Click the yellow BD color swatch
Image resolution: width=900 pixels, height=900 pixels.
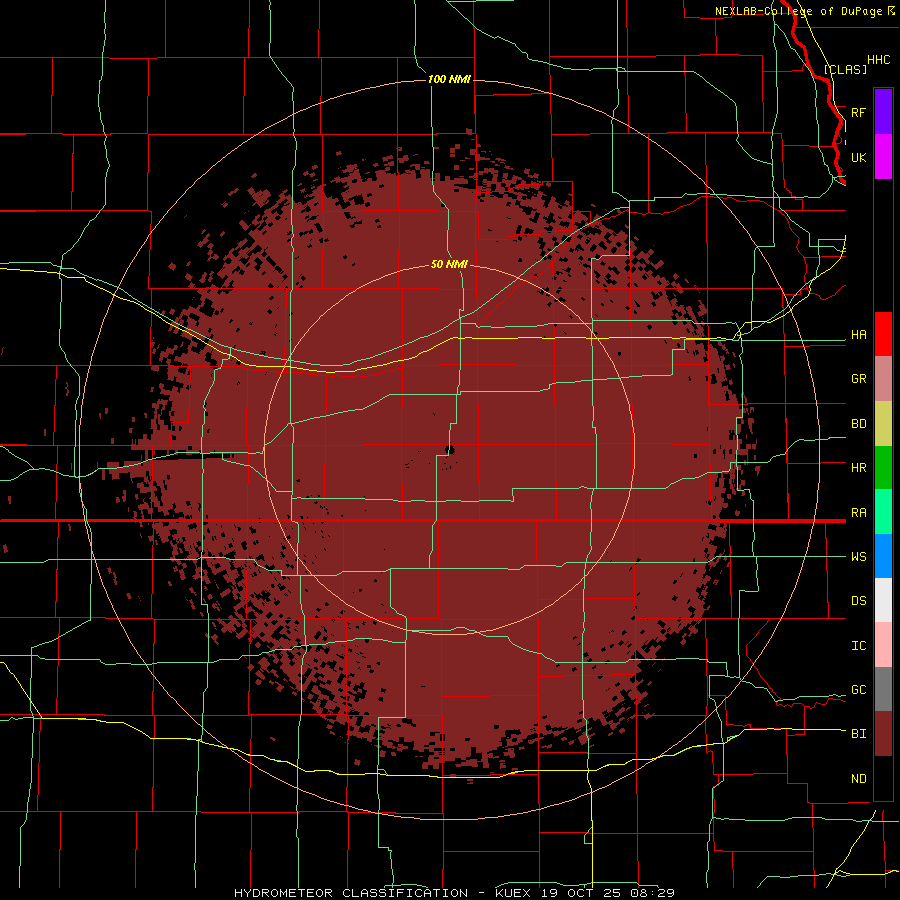pyautogui.click(x=883, y=424)
